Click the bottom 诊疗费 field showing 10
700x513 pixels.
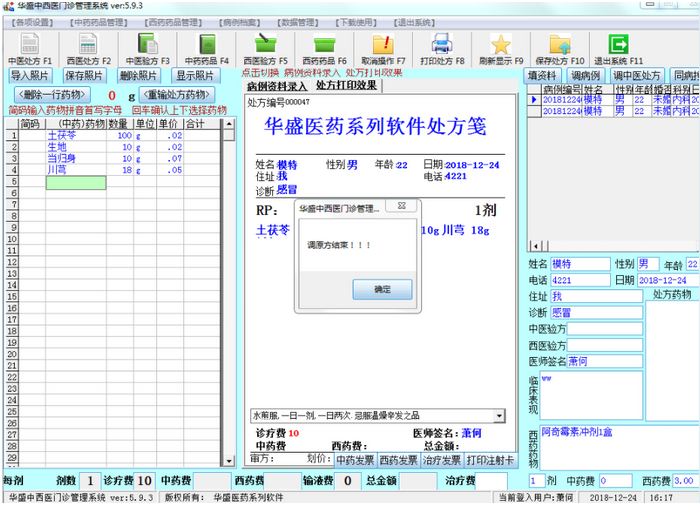pyautogui.click(x=144, y=481)
